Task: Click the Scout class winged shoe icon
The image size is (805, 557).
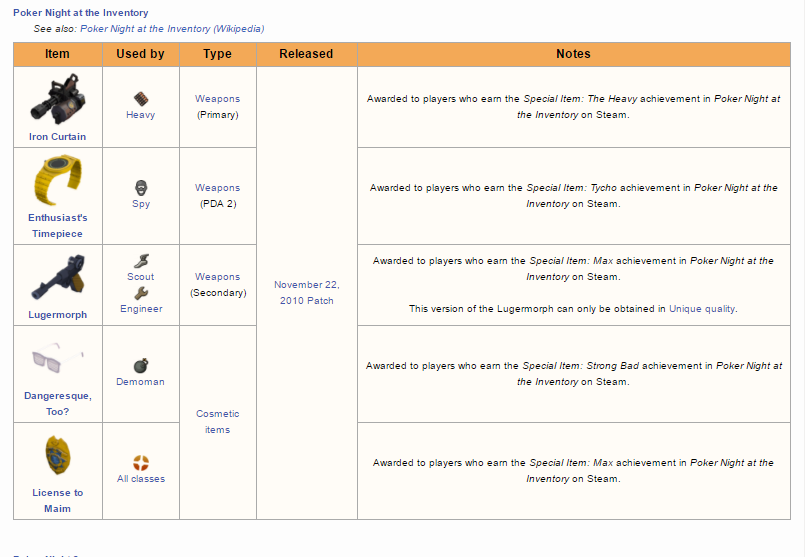Action: 141,261
